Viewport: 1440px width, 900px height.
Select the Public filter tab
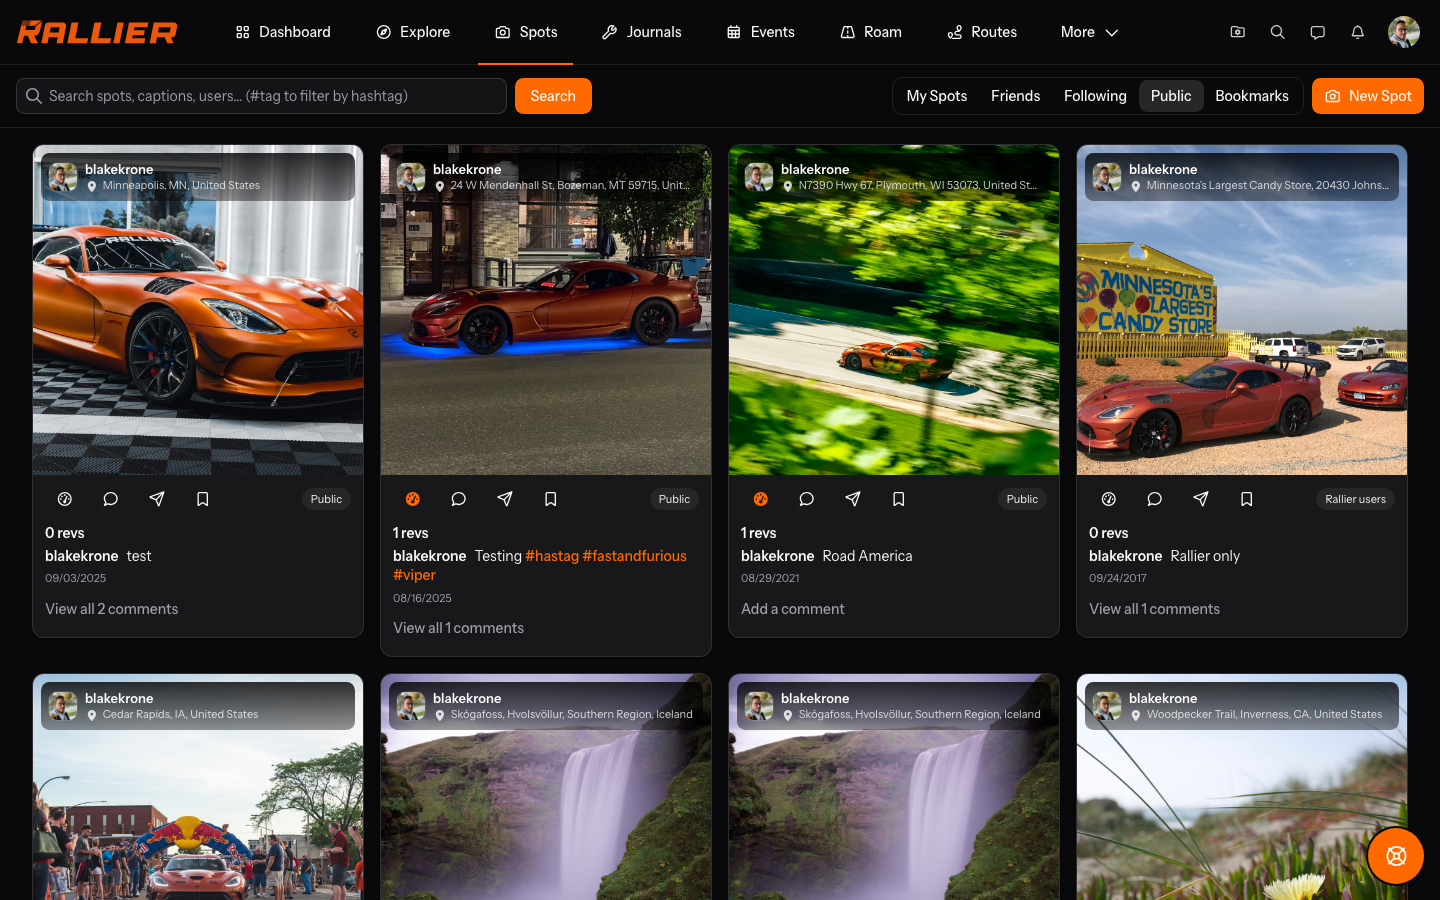pos(1171,96)
